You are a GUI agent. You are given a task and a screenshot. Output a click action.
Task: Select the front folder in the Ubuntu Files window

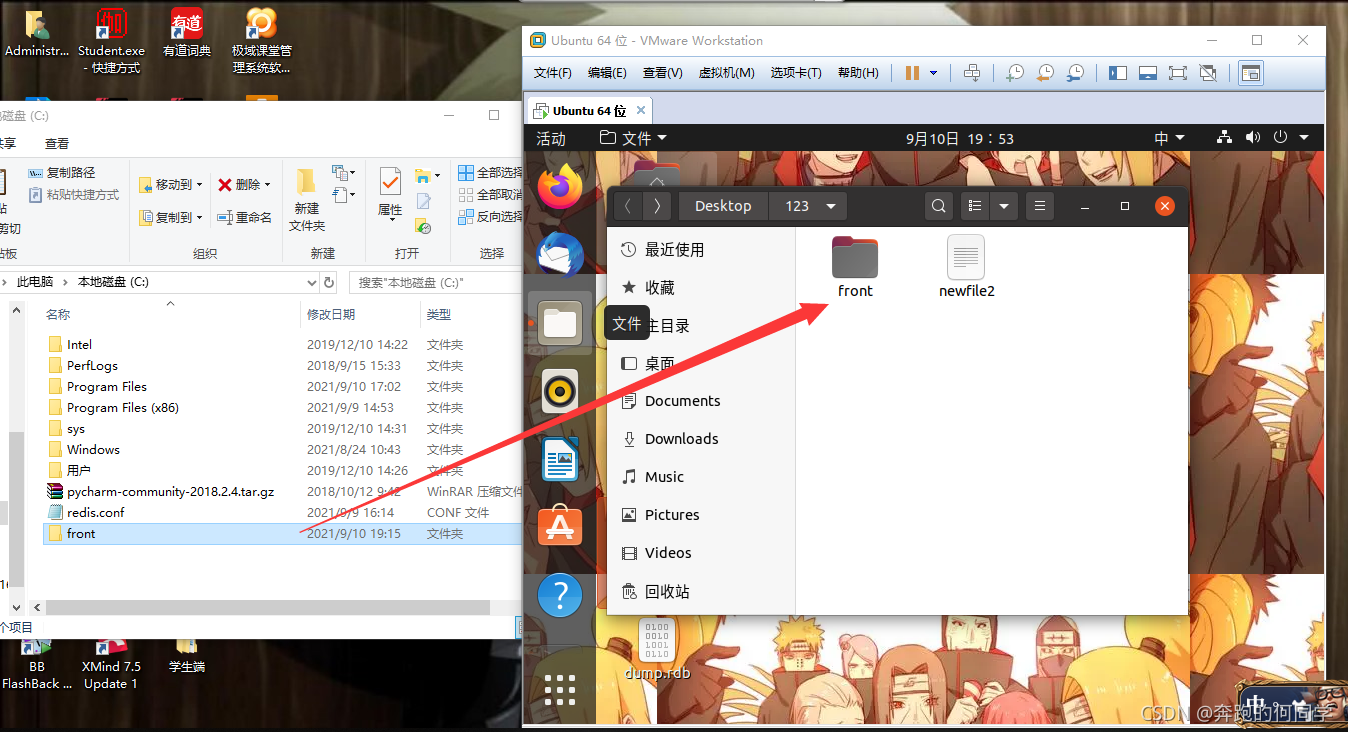855,267
